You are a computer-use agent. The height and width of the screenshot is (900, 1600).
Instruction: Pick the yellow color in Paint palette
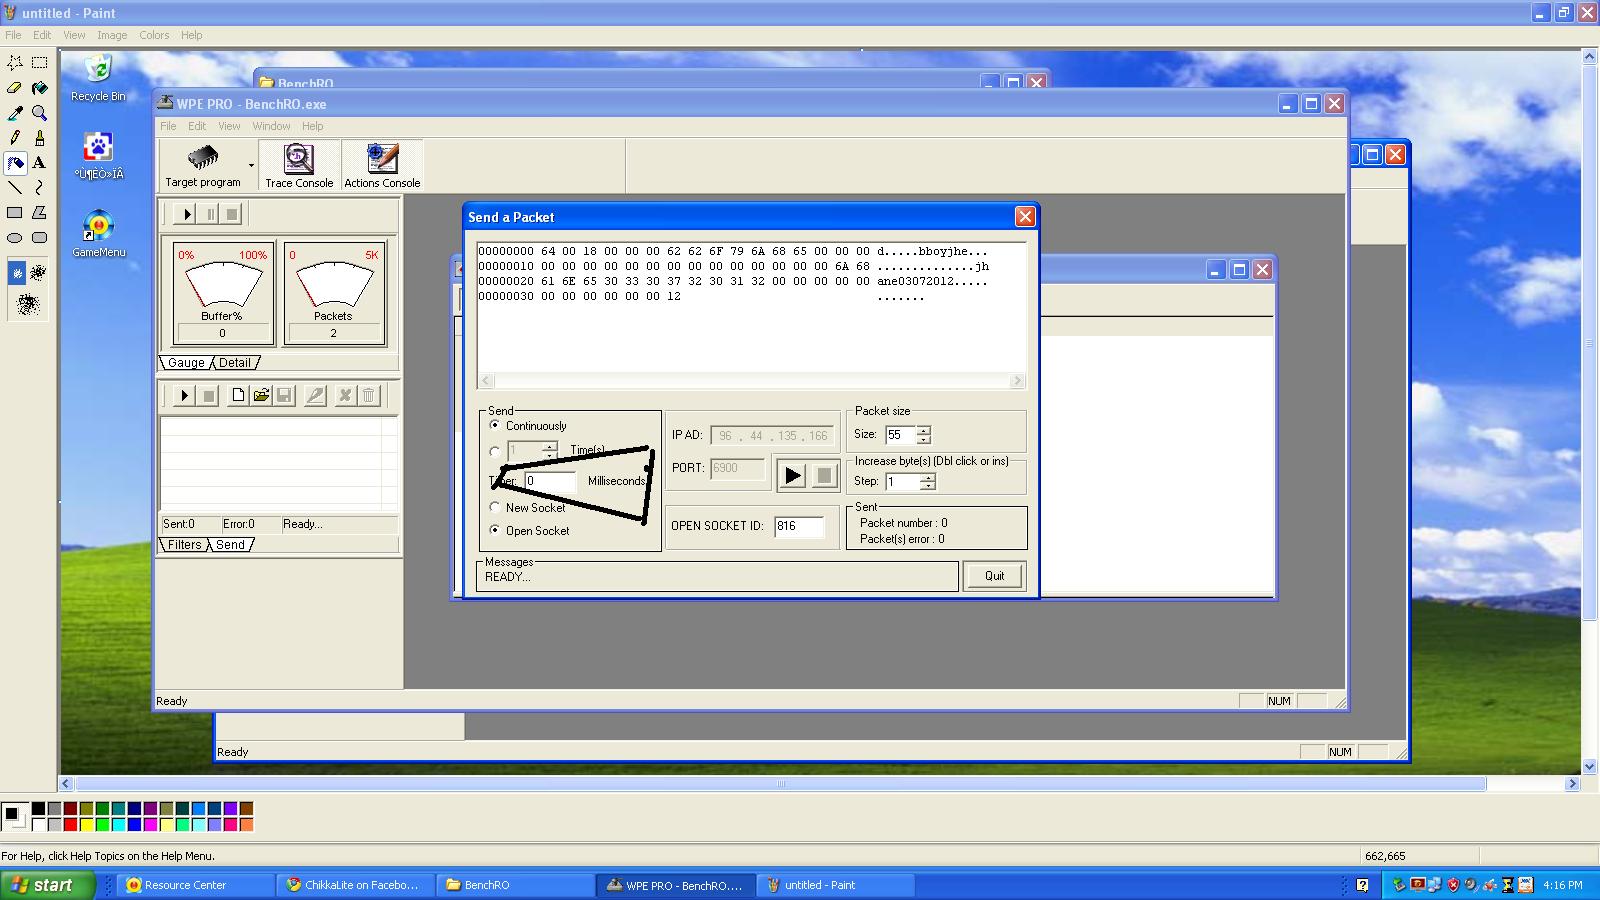click(86, 825)
